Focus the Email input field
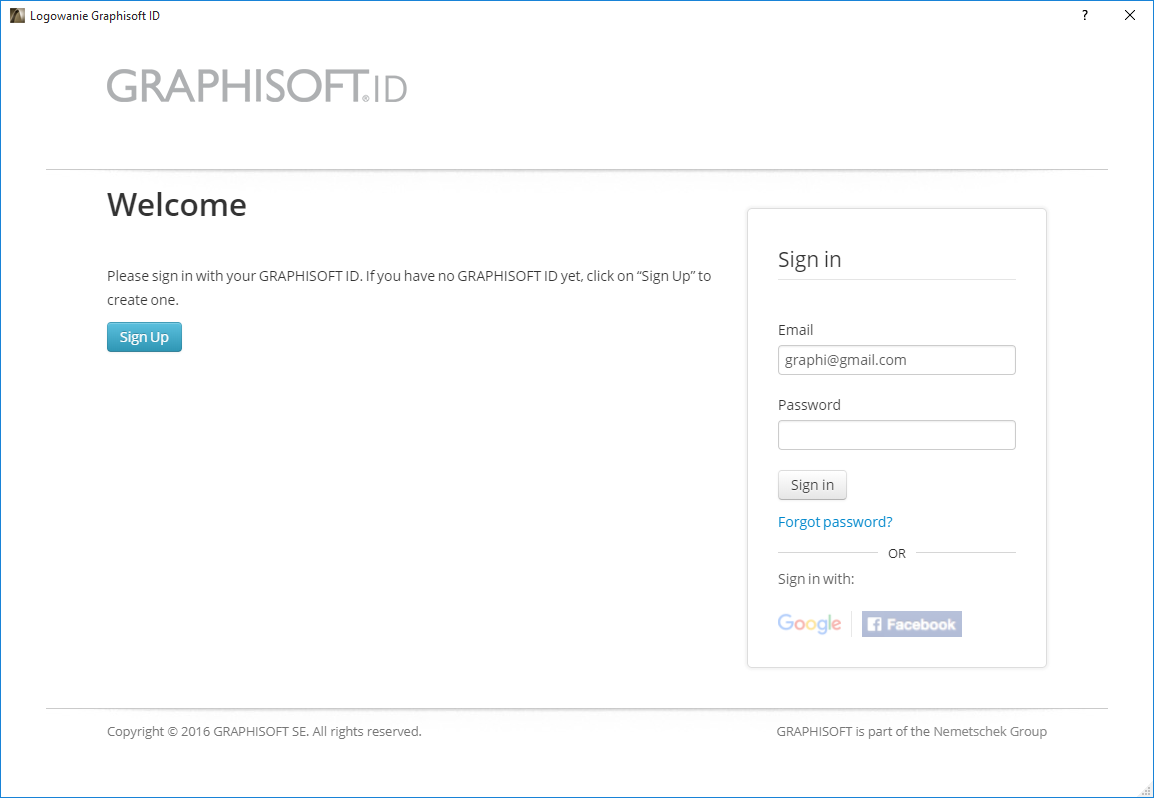 click(x=896, y=360)
